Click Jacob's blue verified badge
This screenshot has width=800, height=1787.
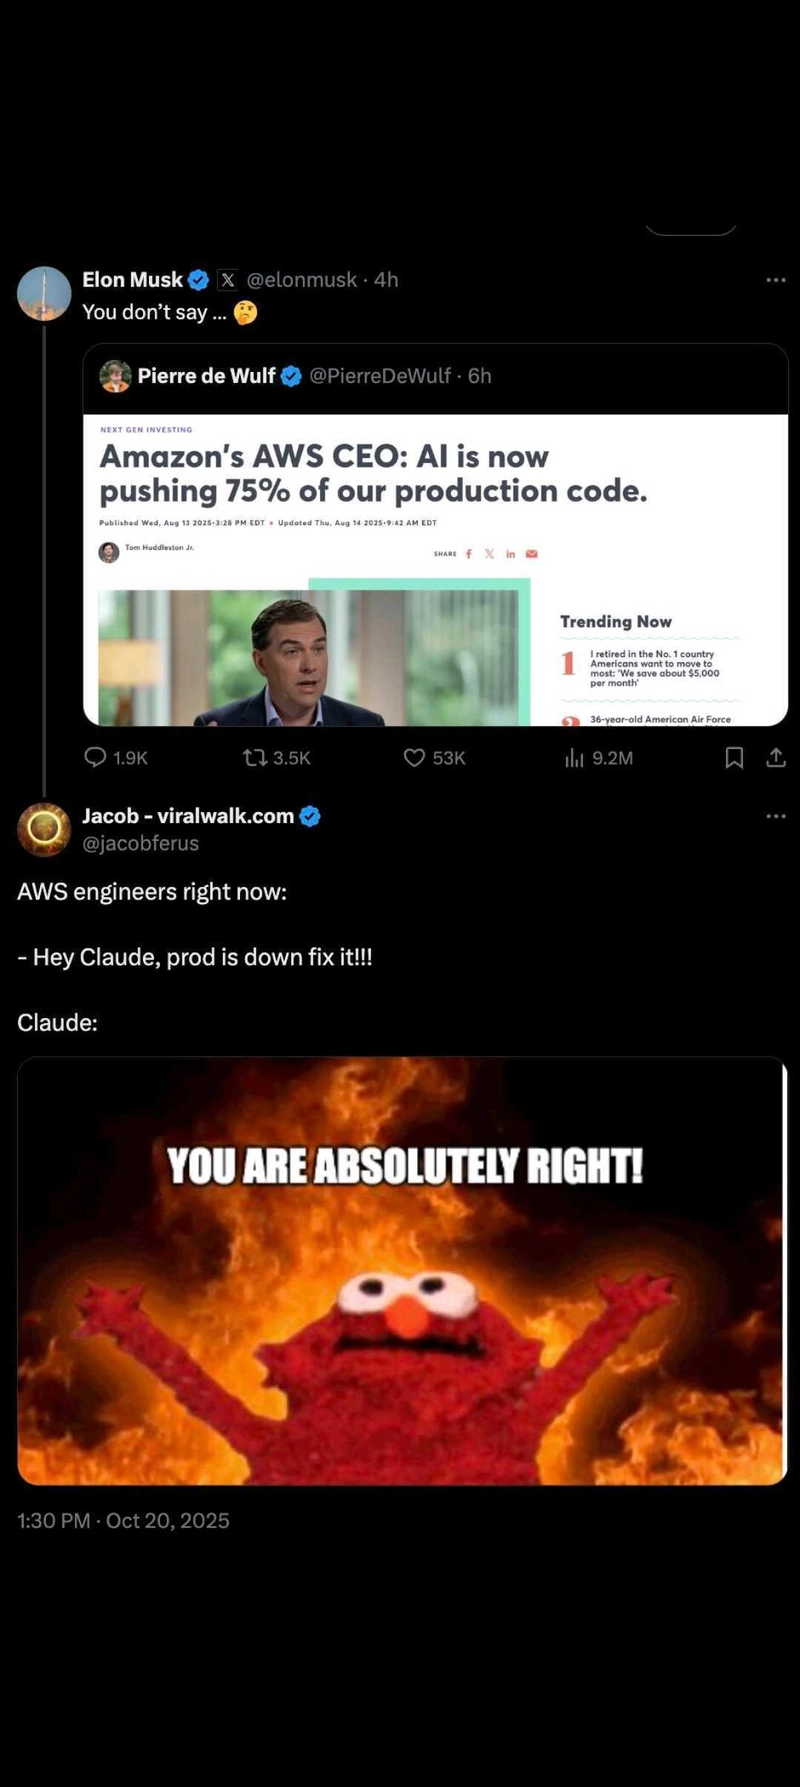point(310,816)
